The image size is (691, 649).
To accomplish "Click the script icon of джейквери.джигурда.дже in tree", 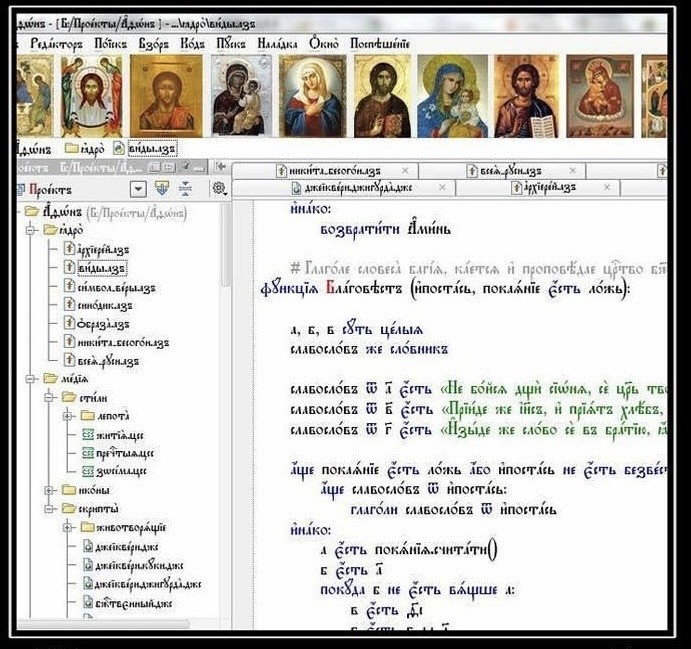I will [x=88, y=584].
